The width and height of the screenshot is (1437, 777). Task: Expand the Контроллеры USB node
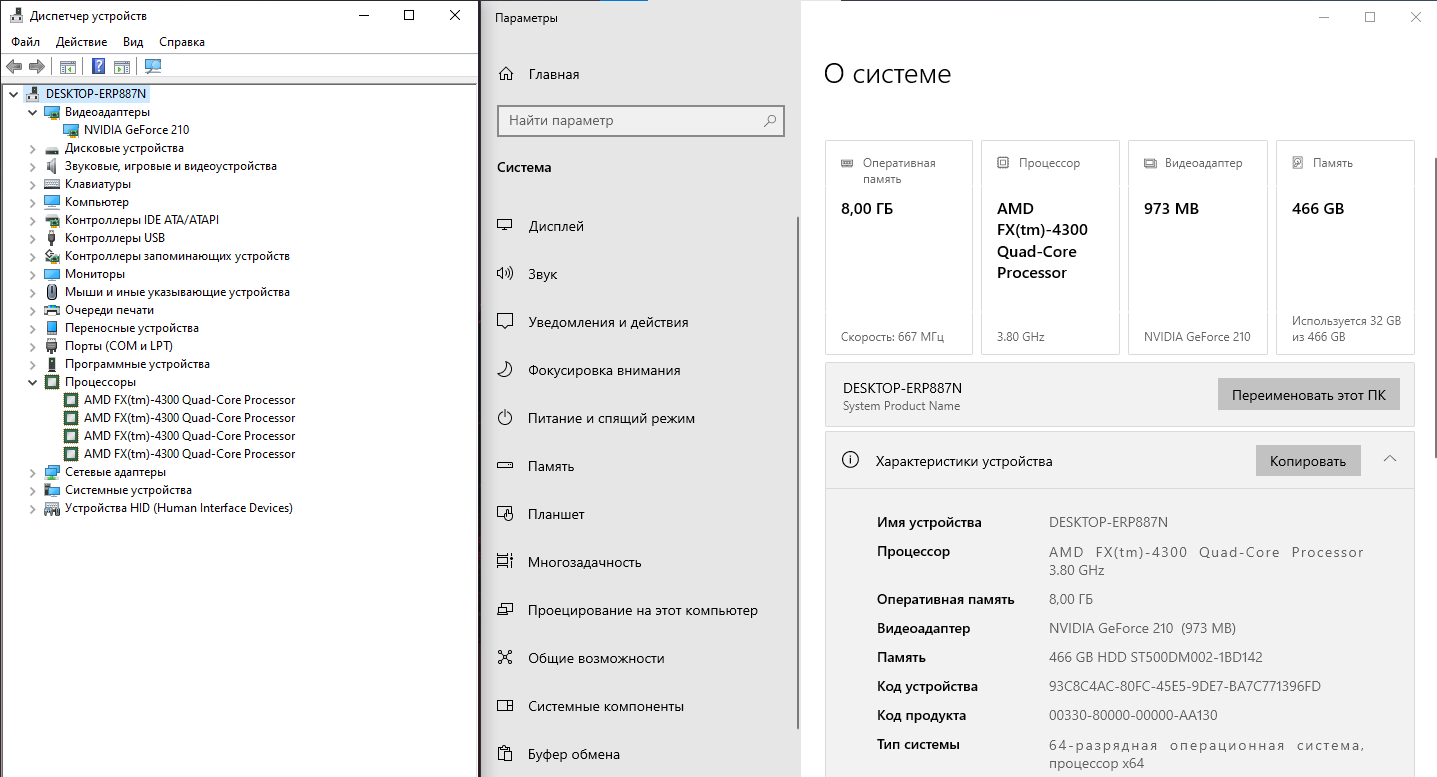point(33,238)
